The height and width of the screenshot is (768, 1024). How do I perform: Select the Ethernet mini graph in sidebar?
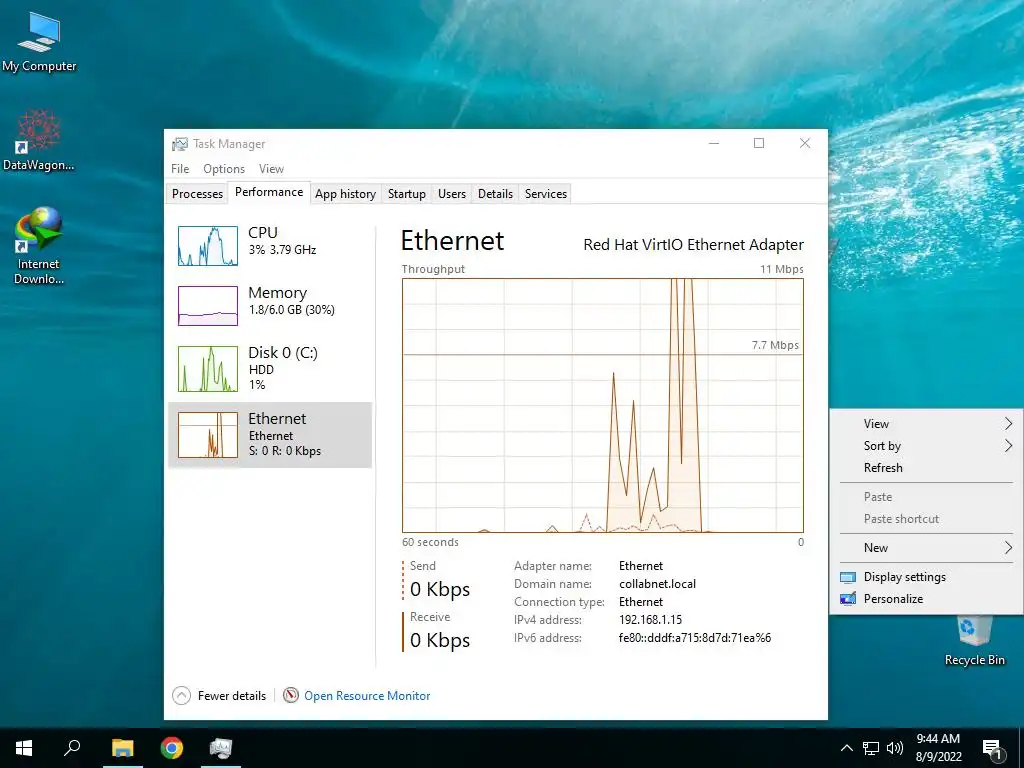(x=208, y=435)
